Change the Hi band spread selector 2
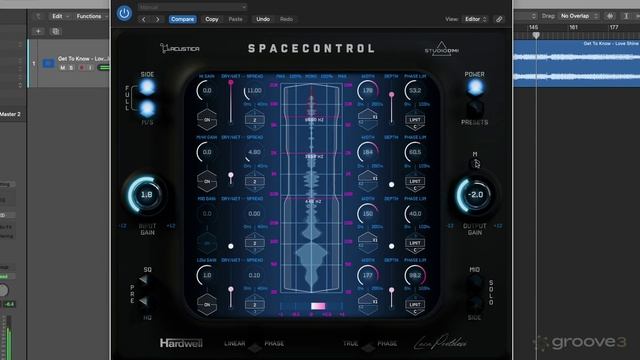 click(254, 120)
